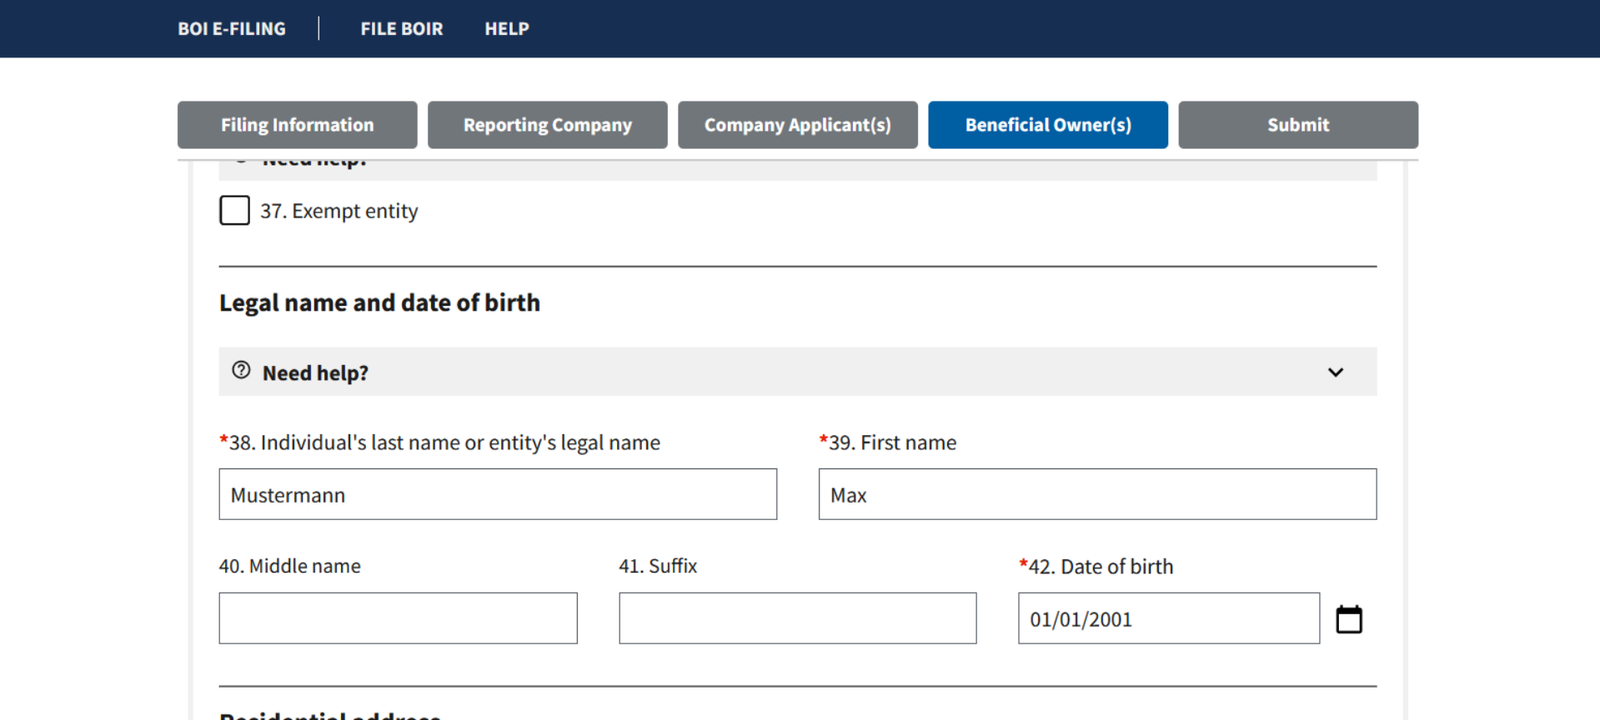Open the HELP menu in header
Viewport: 1600px width, 720px height.
(x=507, y=29)
